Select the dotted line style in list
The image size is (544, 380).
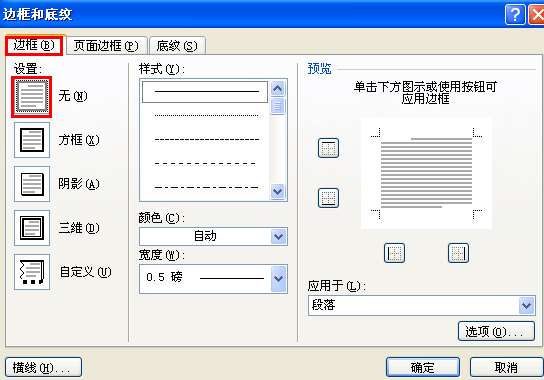[x=206, y=115]
